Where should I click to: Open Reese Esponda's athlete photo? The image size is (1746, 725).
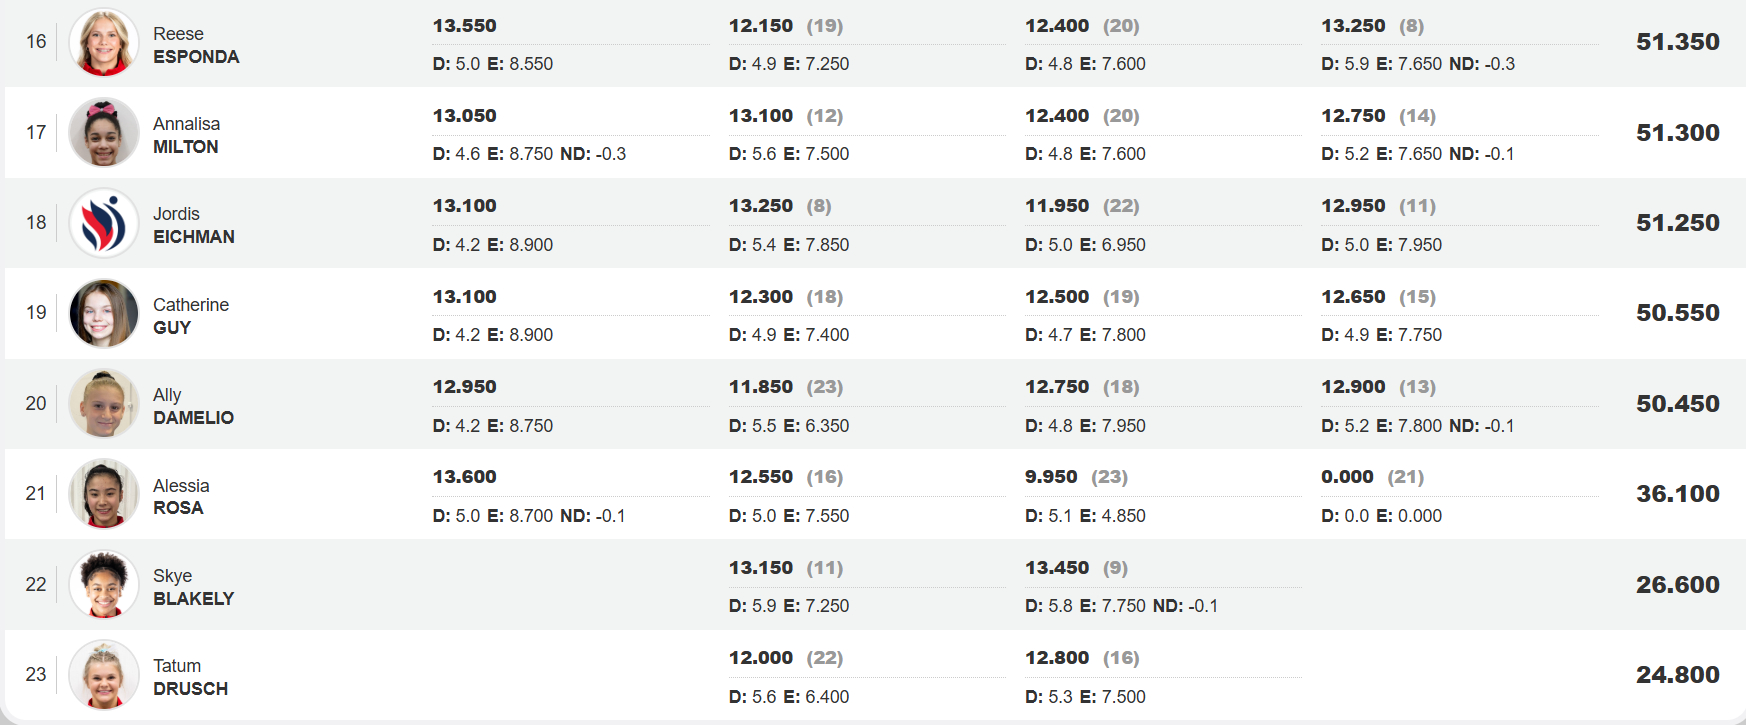coord(104,42)
